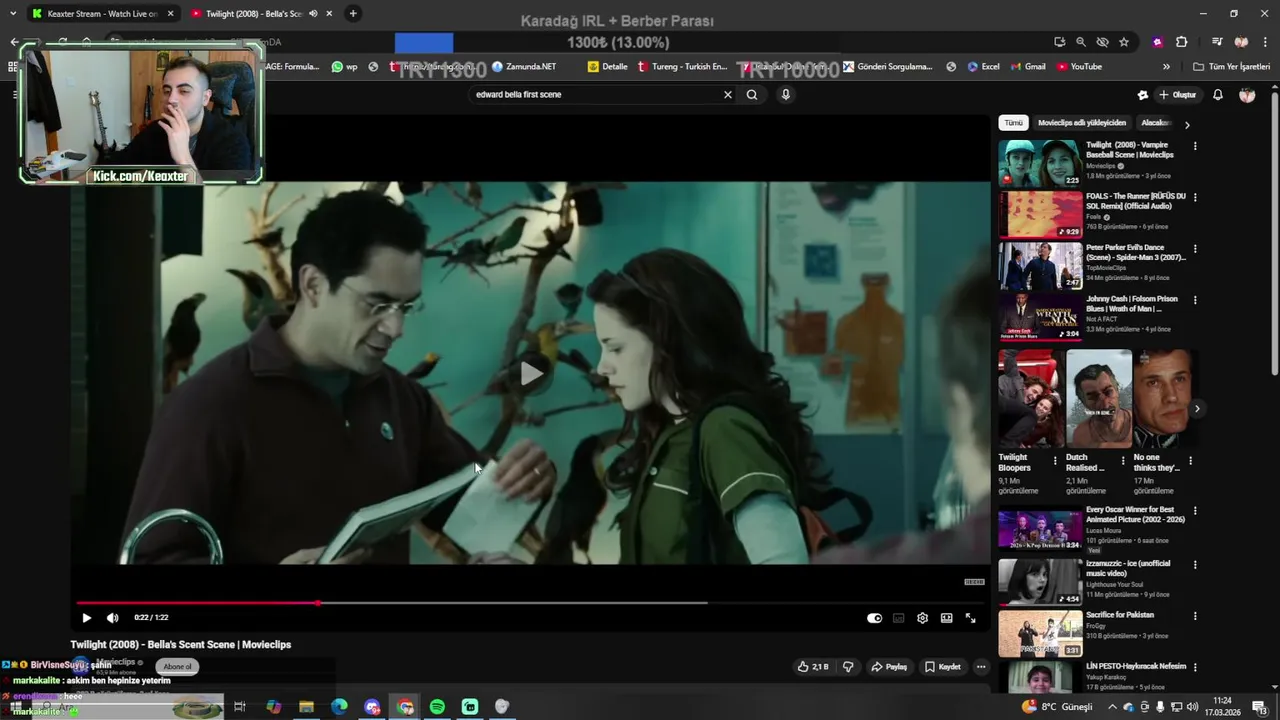
Task: Open Microsoft Edge from the taskbar
Action: (339, 707)
